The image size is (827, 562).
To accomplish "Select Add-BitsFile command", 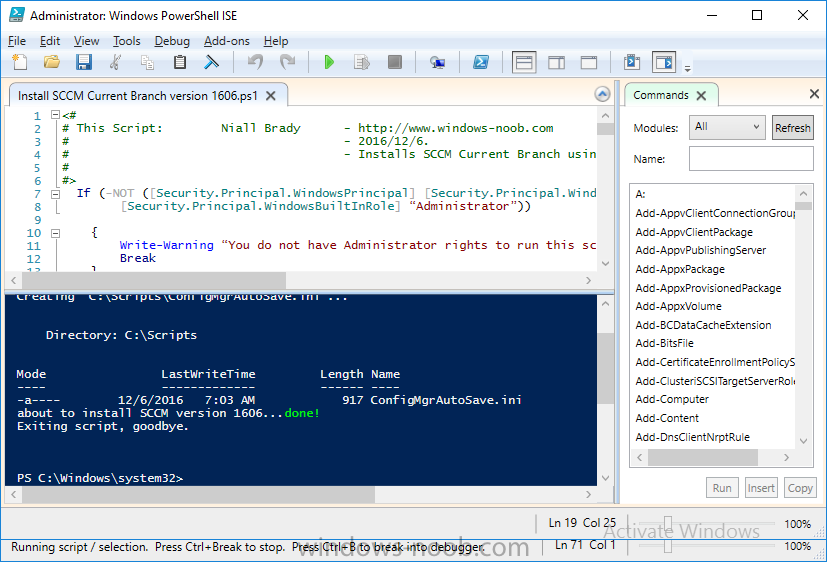I will tap(664, 343).
